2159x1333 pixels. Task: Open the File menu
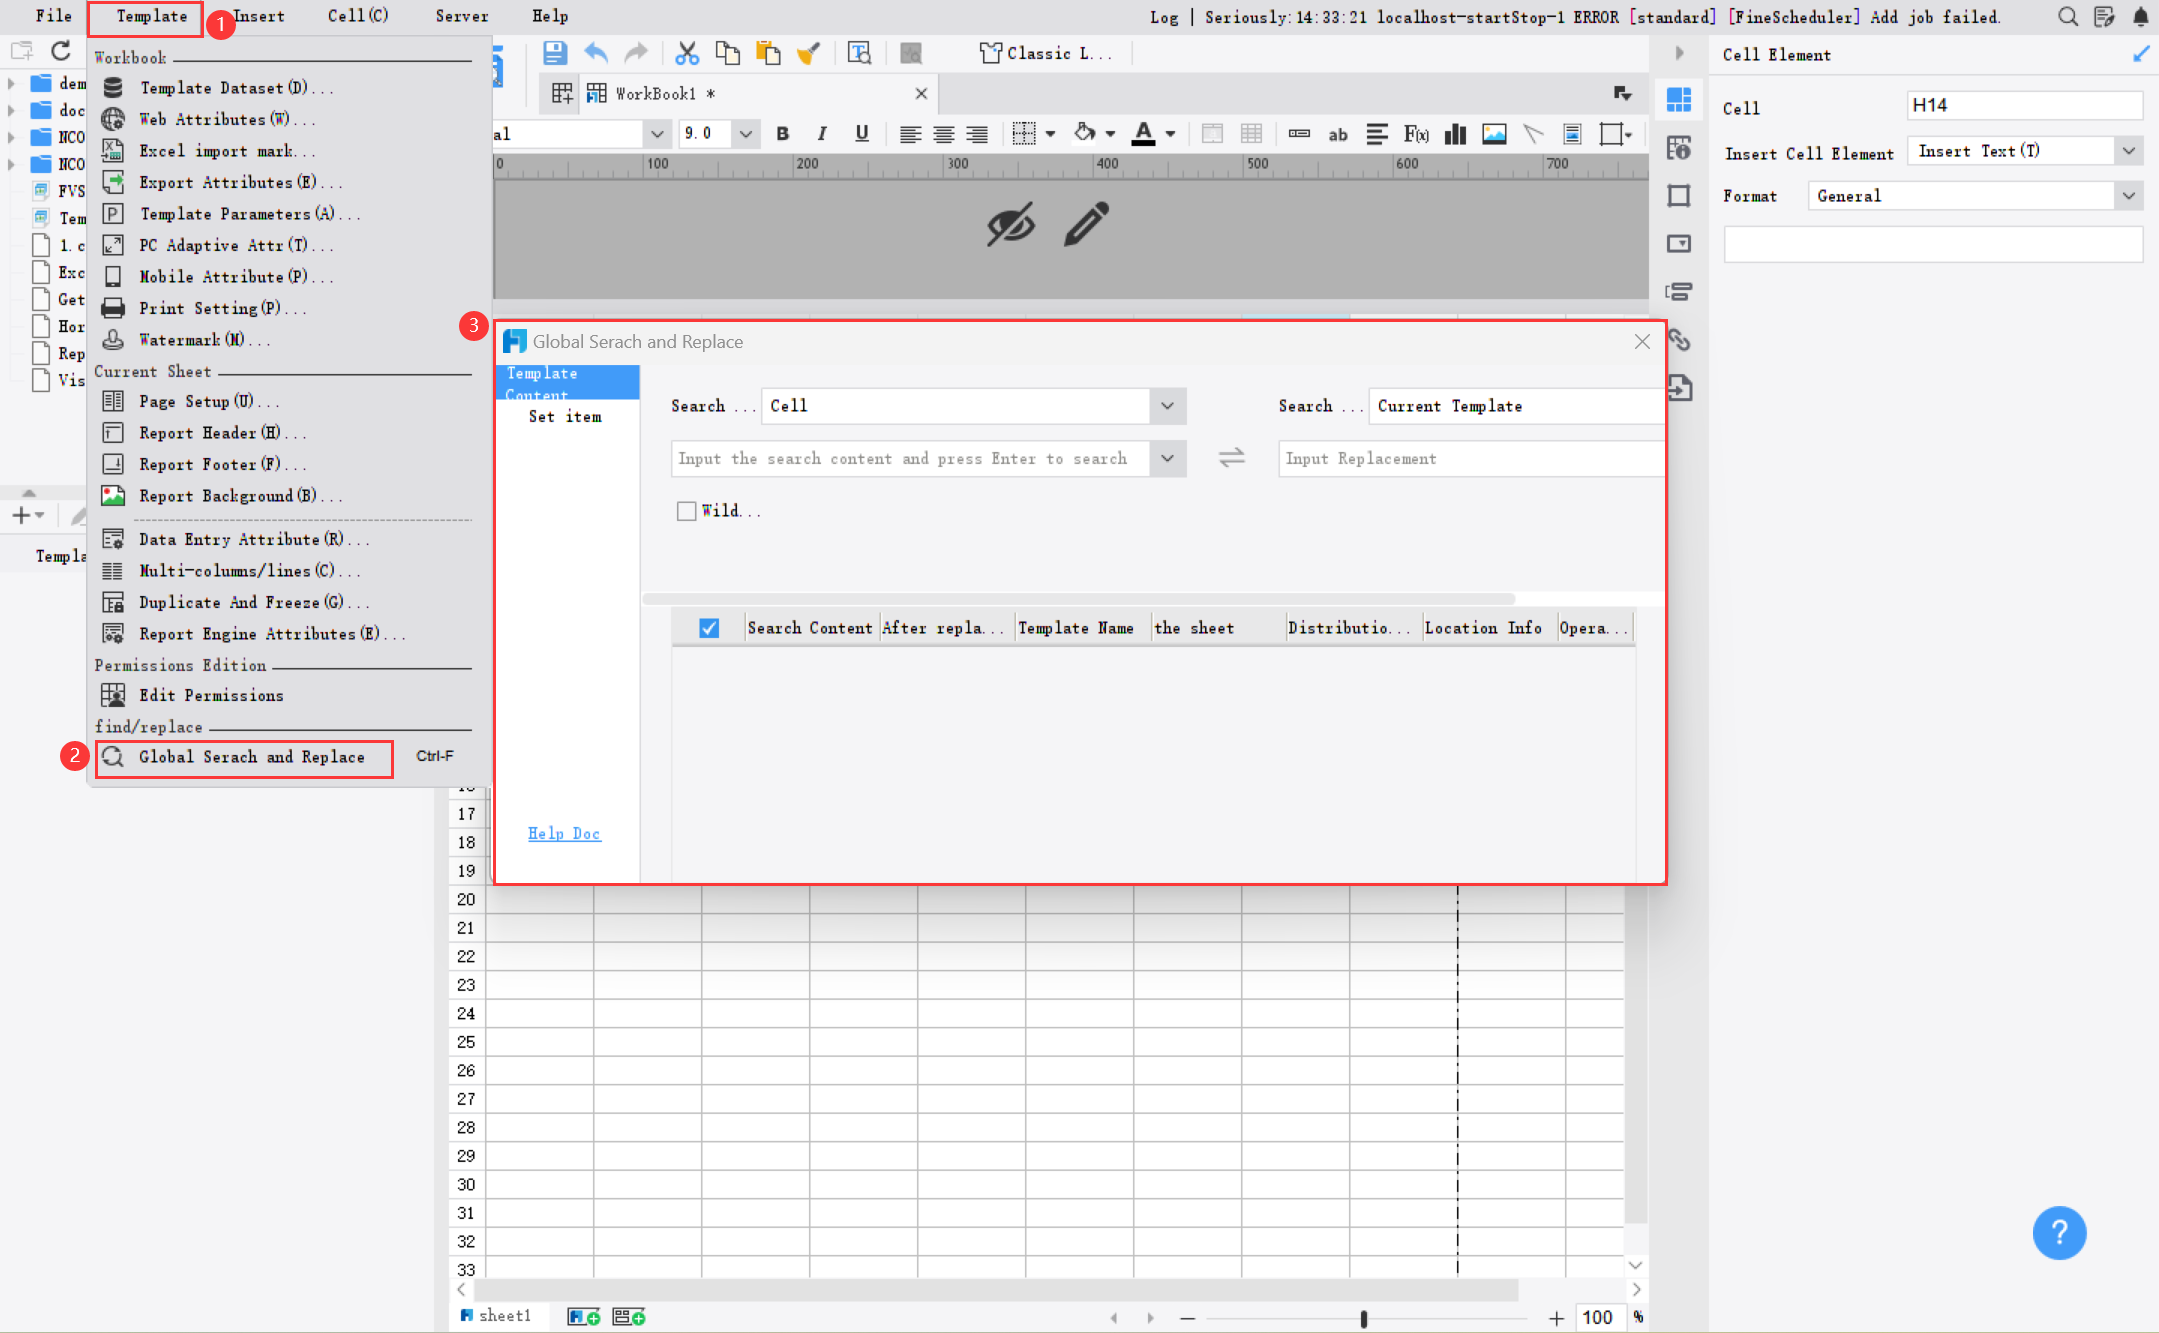click(x=54, y=16)
